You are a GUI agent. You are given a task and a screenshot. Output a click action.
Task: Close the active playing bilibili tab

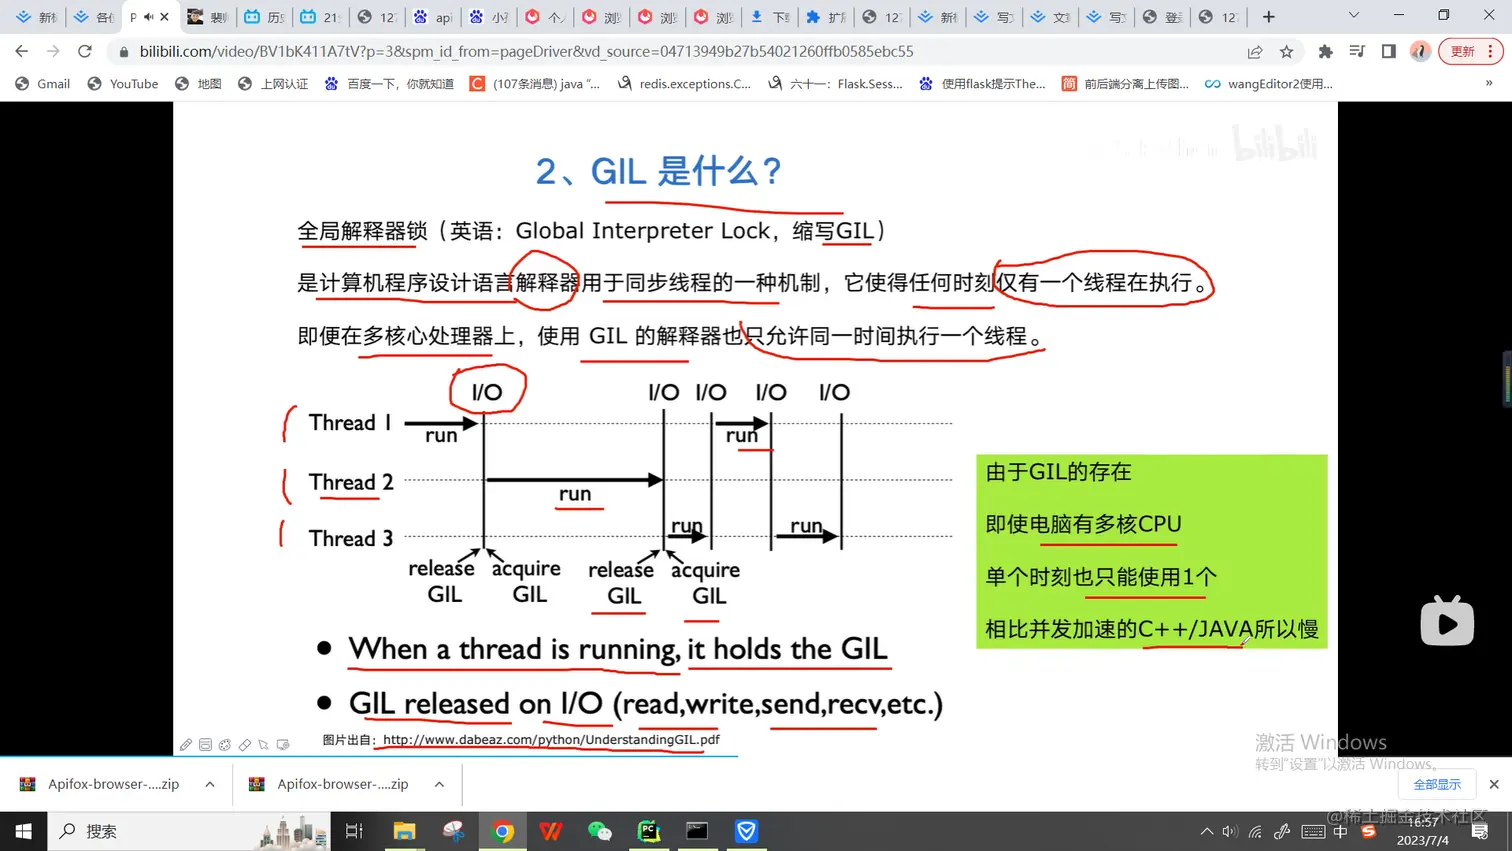165,17
